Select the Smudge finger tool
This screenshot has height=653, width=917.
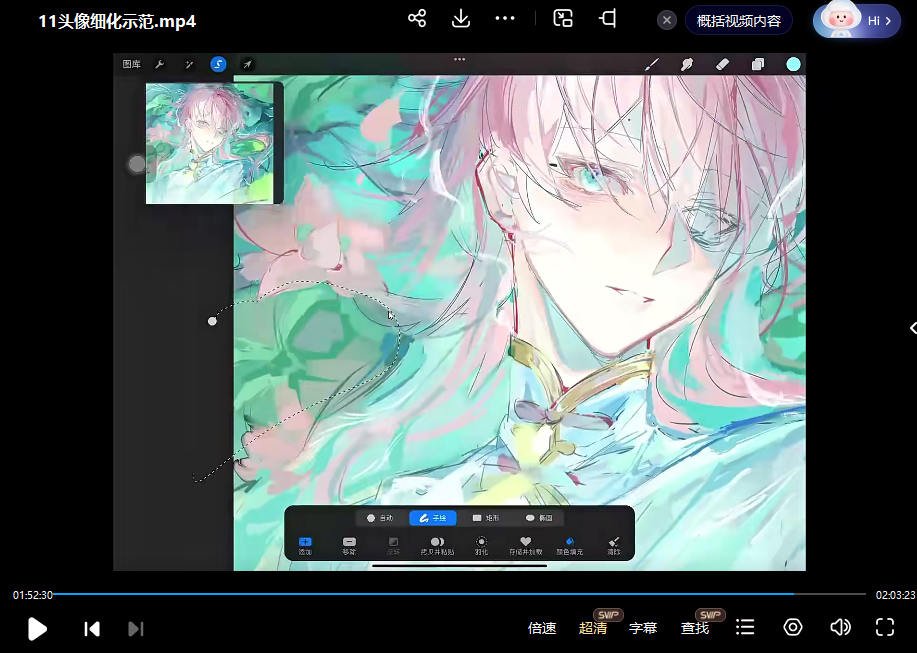tap(687, 64)
